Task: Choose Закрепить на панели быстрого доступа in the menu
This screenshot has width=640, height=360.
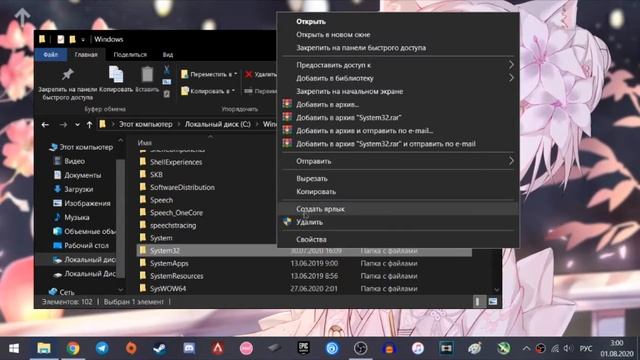Action: tap(398, 48)
